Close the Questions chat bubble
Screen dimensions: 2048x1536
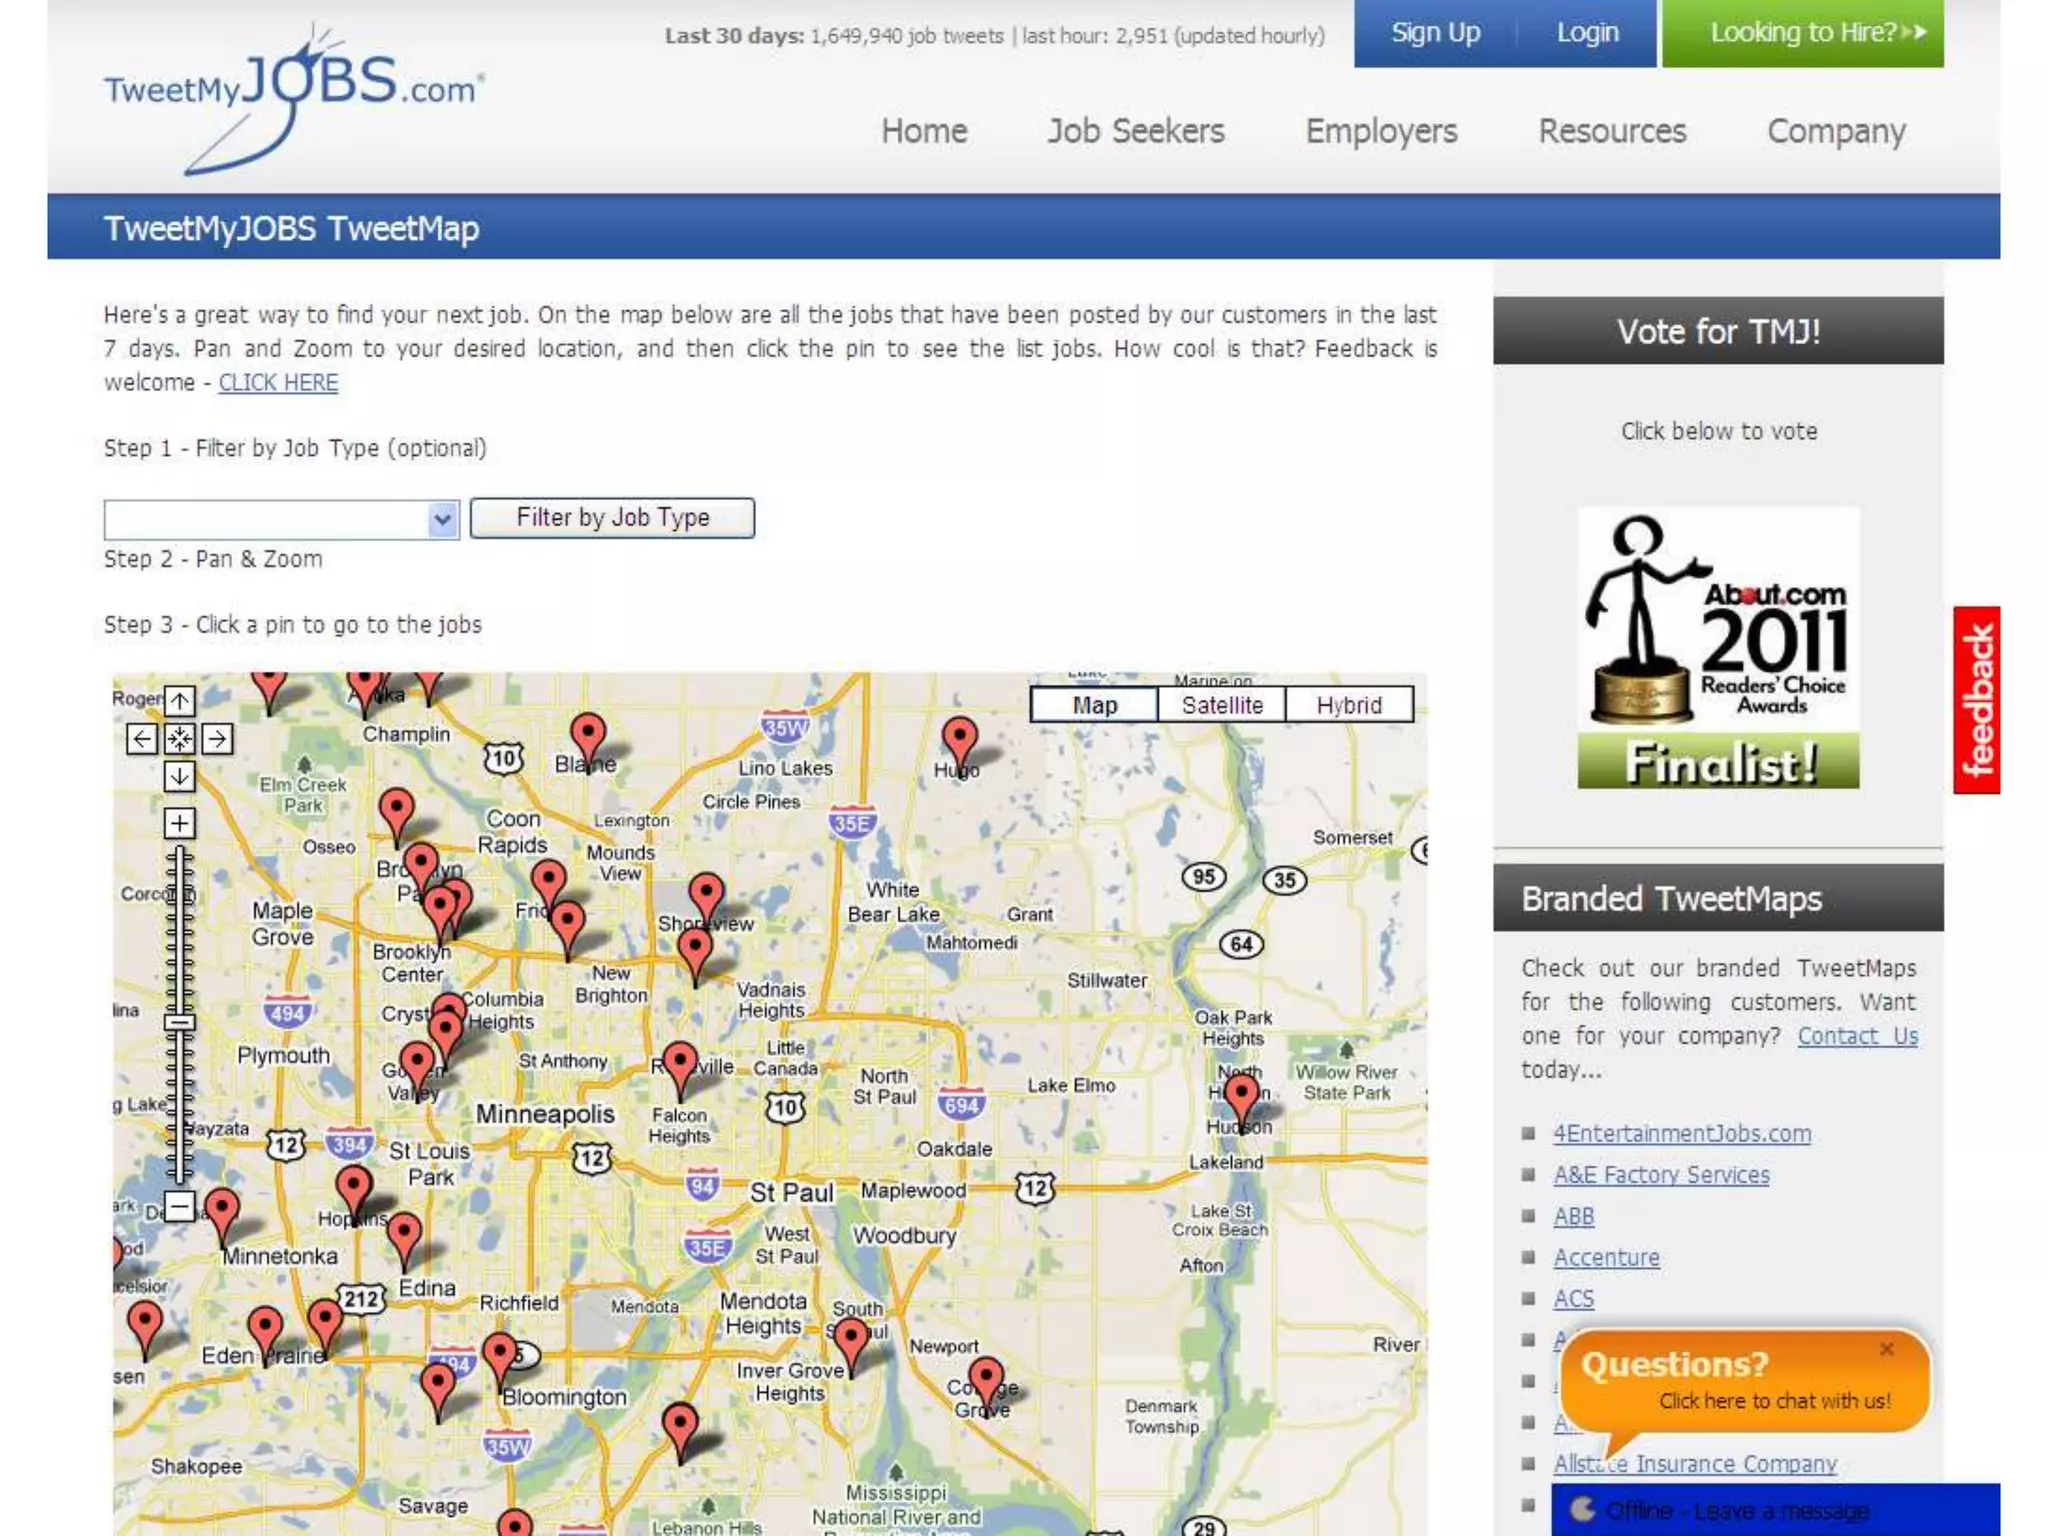(1886, 1349)
